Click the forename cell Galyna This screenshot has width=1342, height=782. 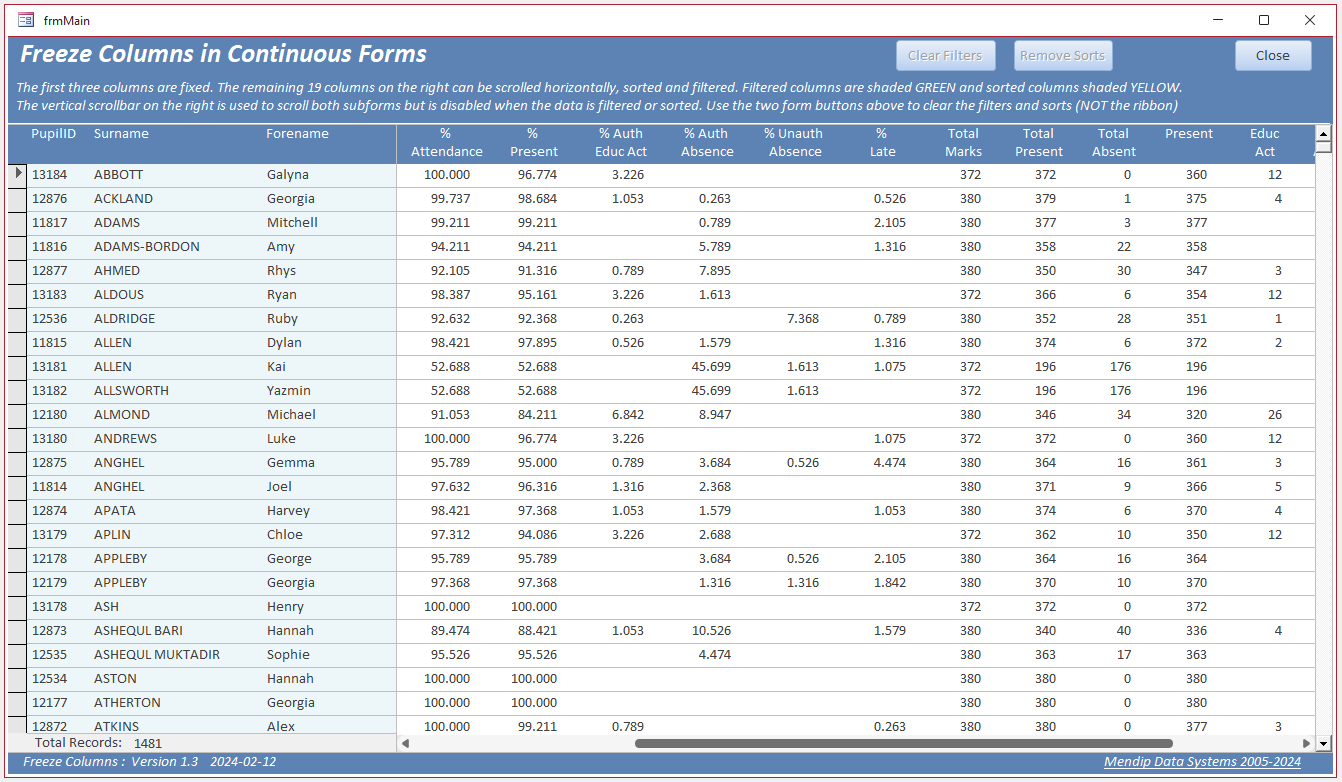[x=289, y=175]
